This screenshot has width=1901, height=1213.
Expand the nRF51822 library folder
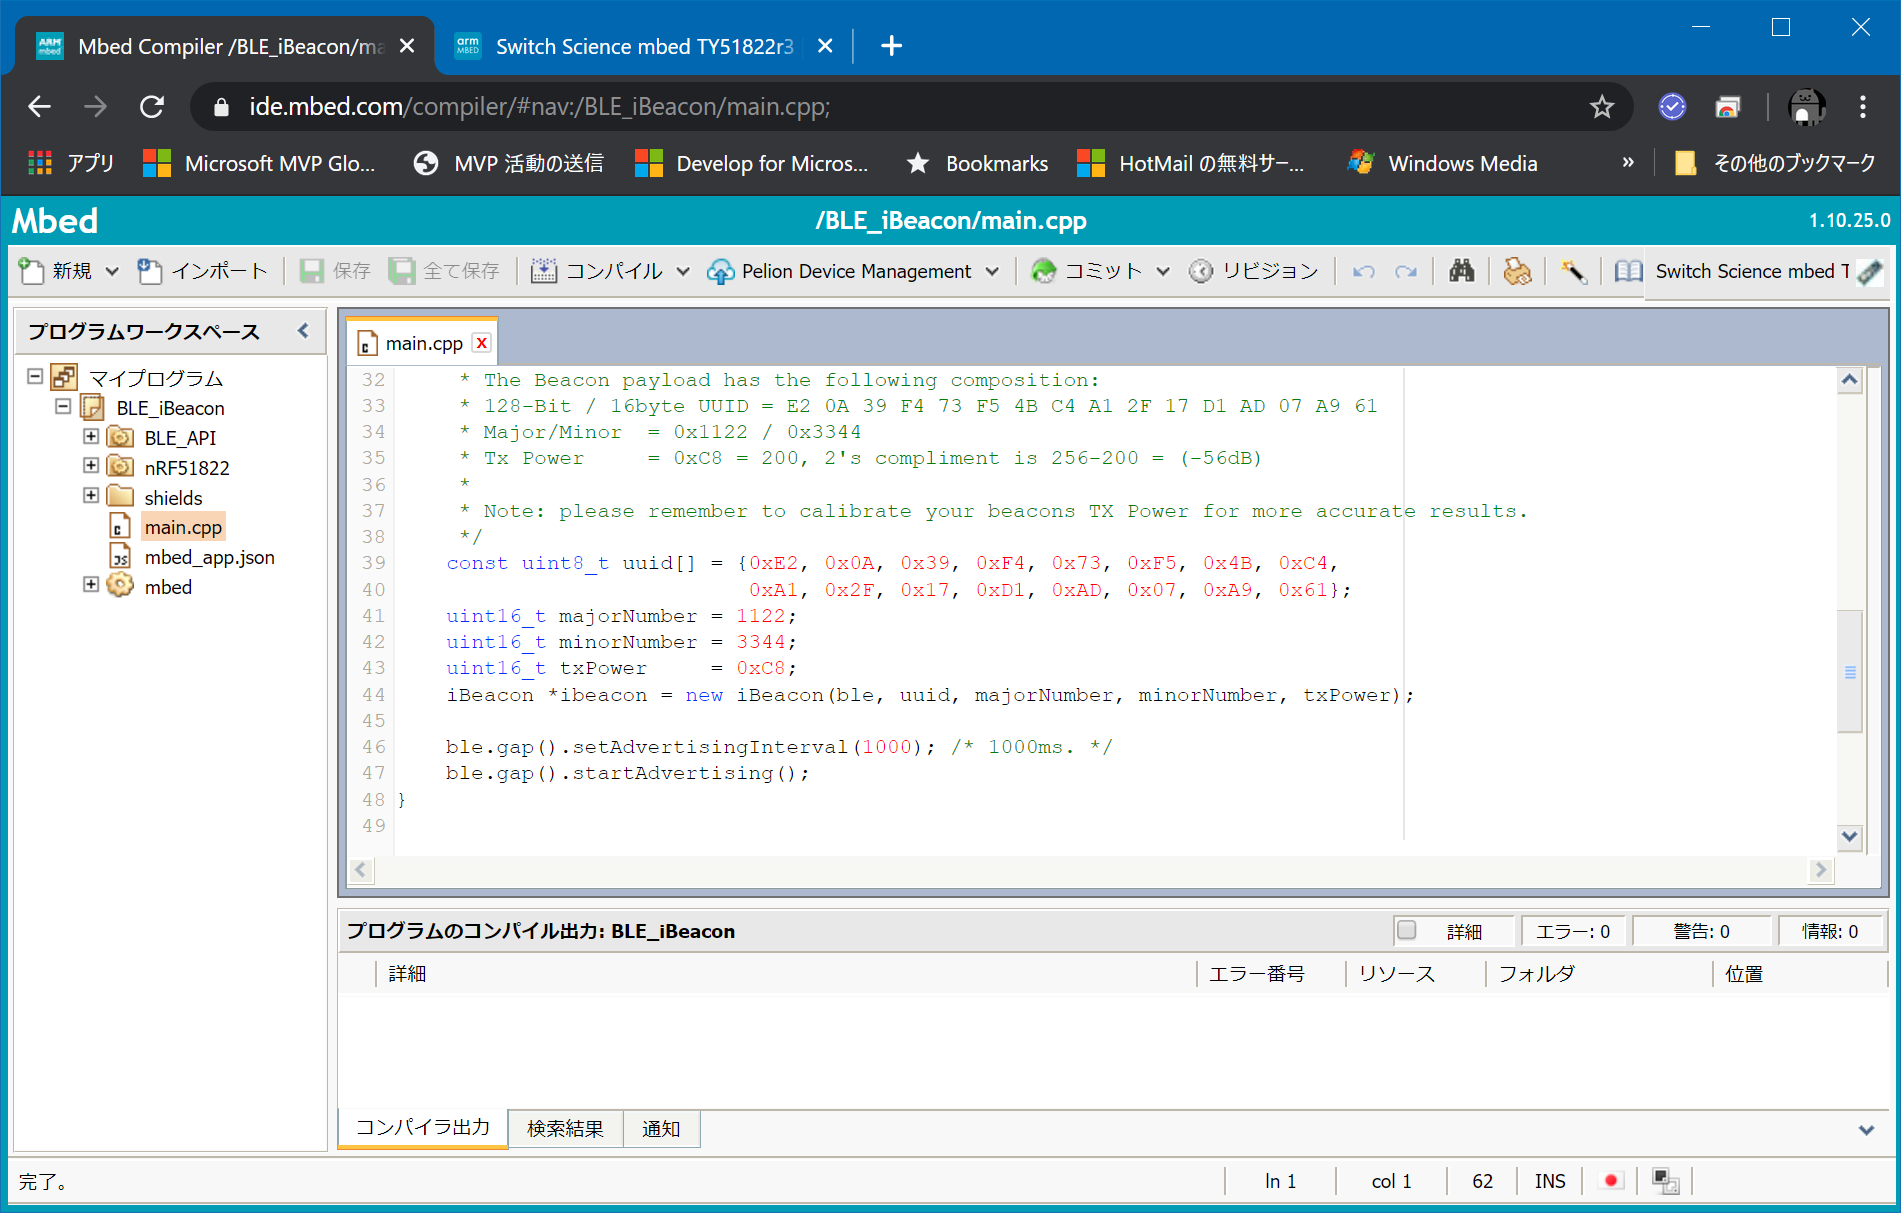[91, 467]
